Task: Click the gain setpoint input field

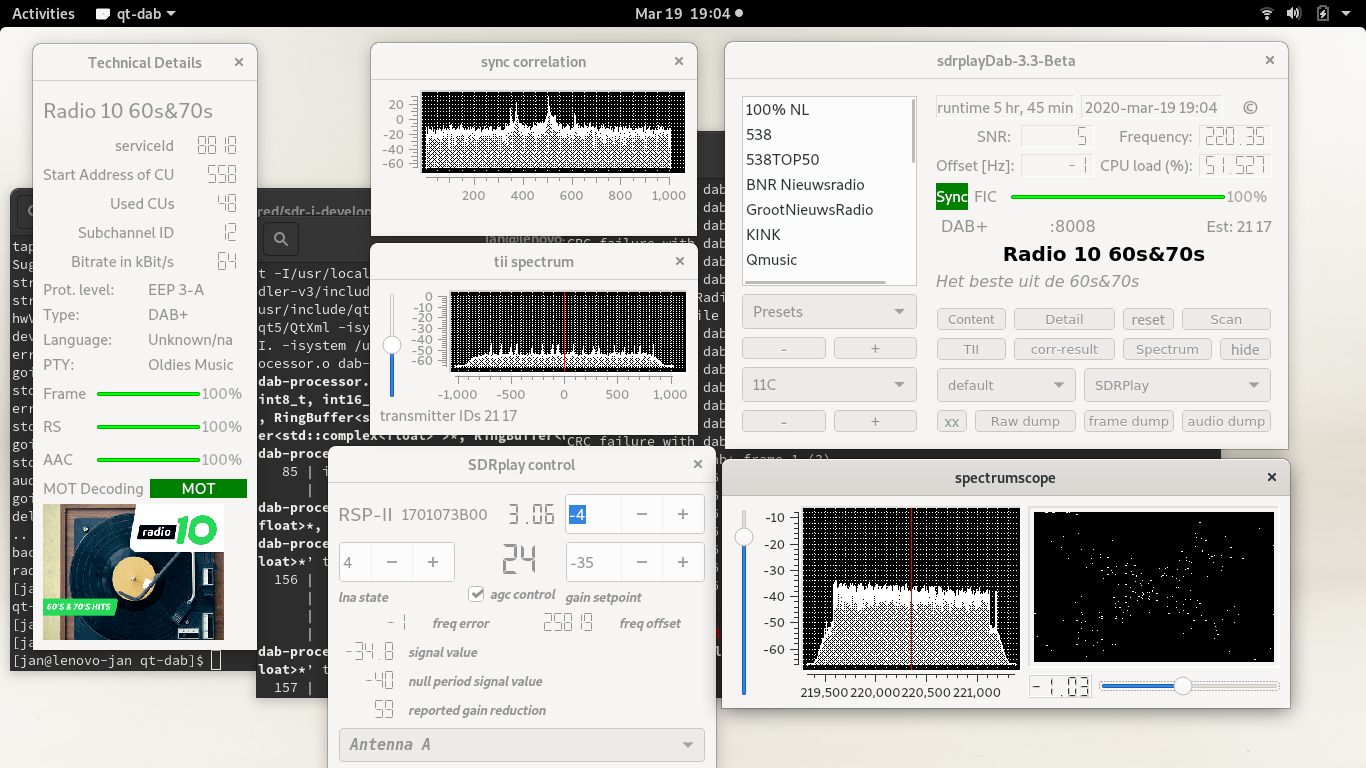Action: pos(594,562)
